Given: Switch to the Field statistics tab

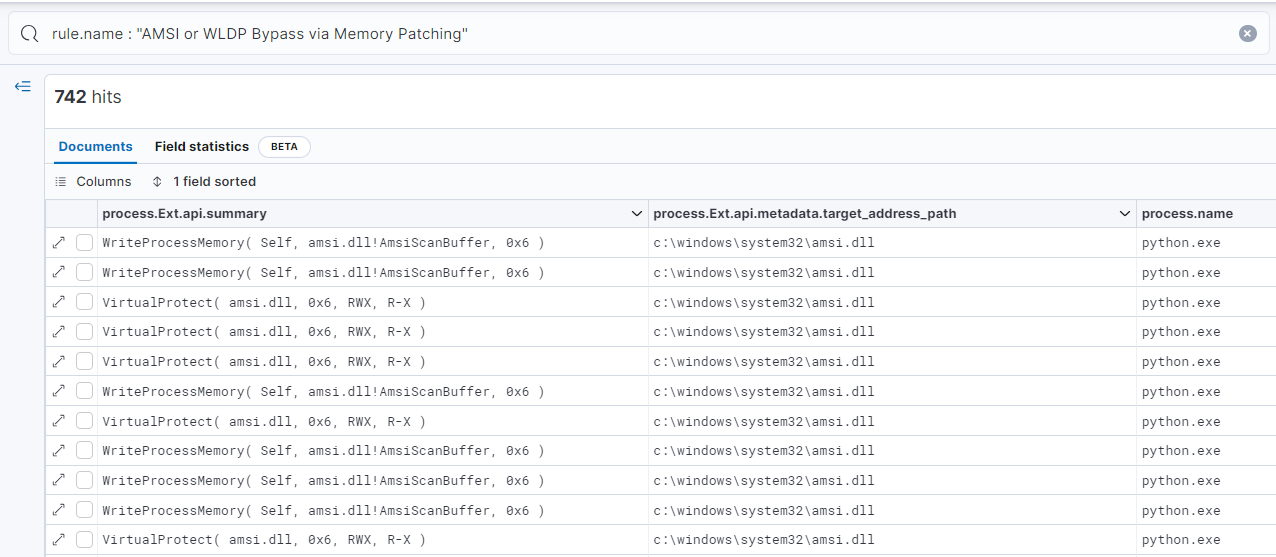Looking at the screenshot, I should click(x=201, y=147).
